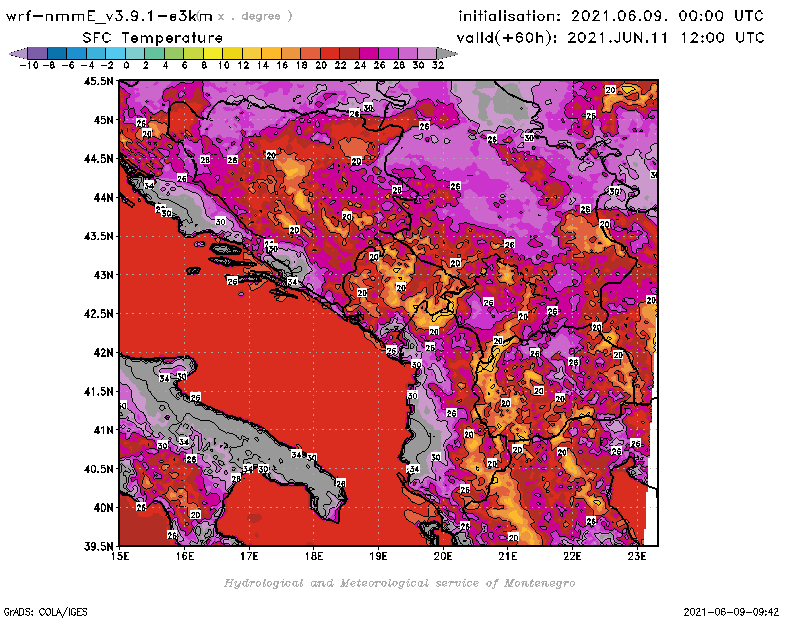This screenshot has width=800, height=618.
Task: Click the 45.5N latitude axis label
Action: 98,81
